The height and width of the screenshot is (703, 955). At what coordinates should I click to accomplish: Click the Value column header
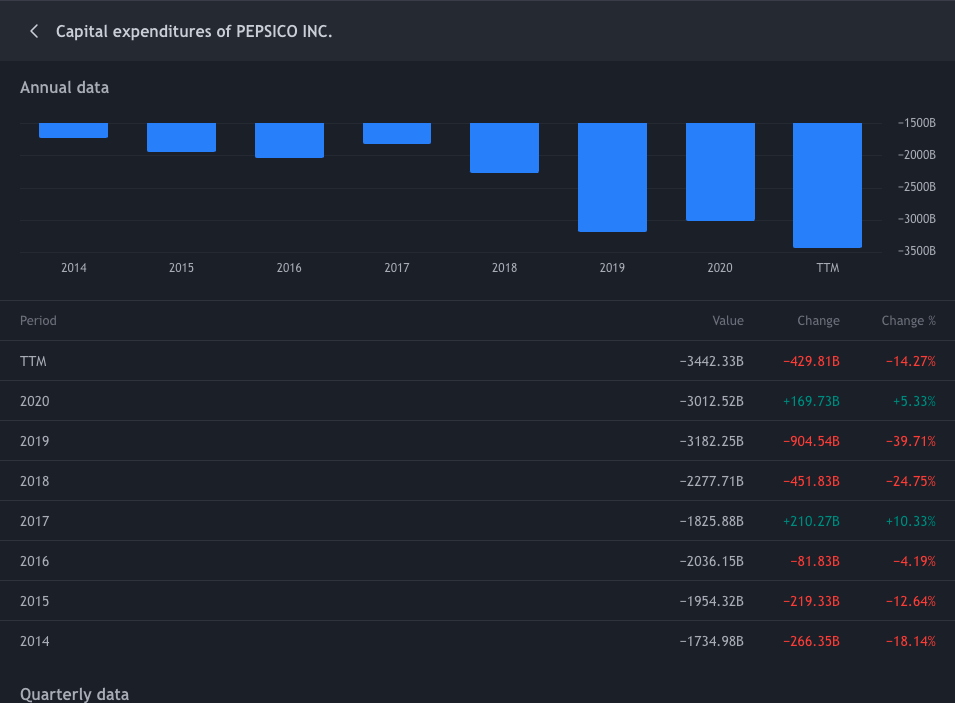(728, 320)
